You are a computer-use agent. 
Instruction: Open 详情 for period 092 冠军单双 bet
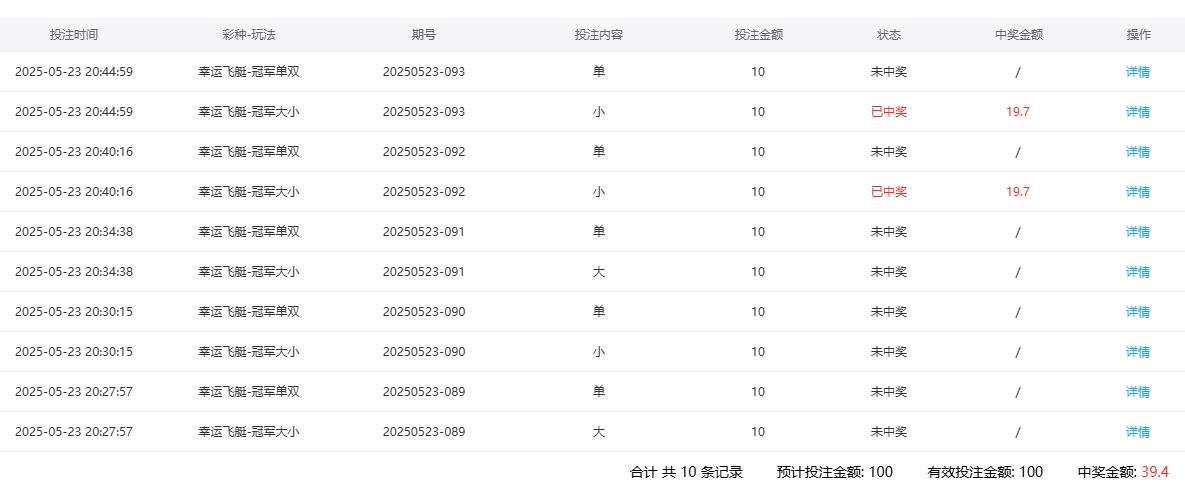tap(1137, 152)
